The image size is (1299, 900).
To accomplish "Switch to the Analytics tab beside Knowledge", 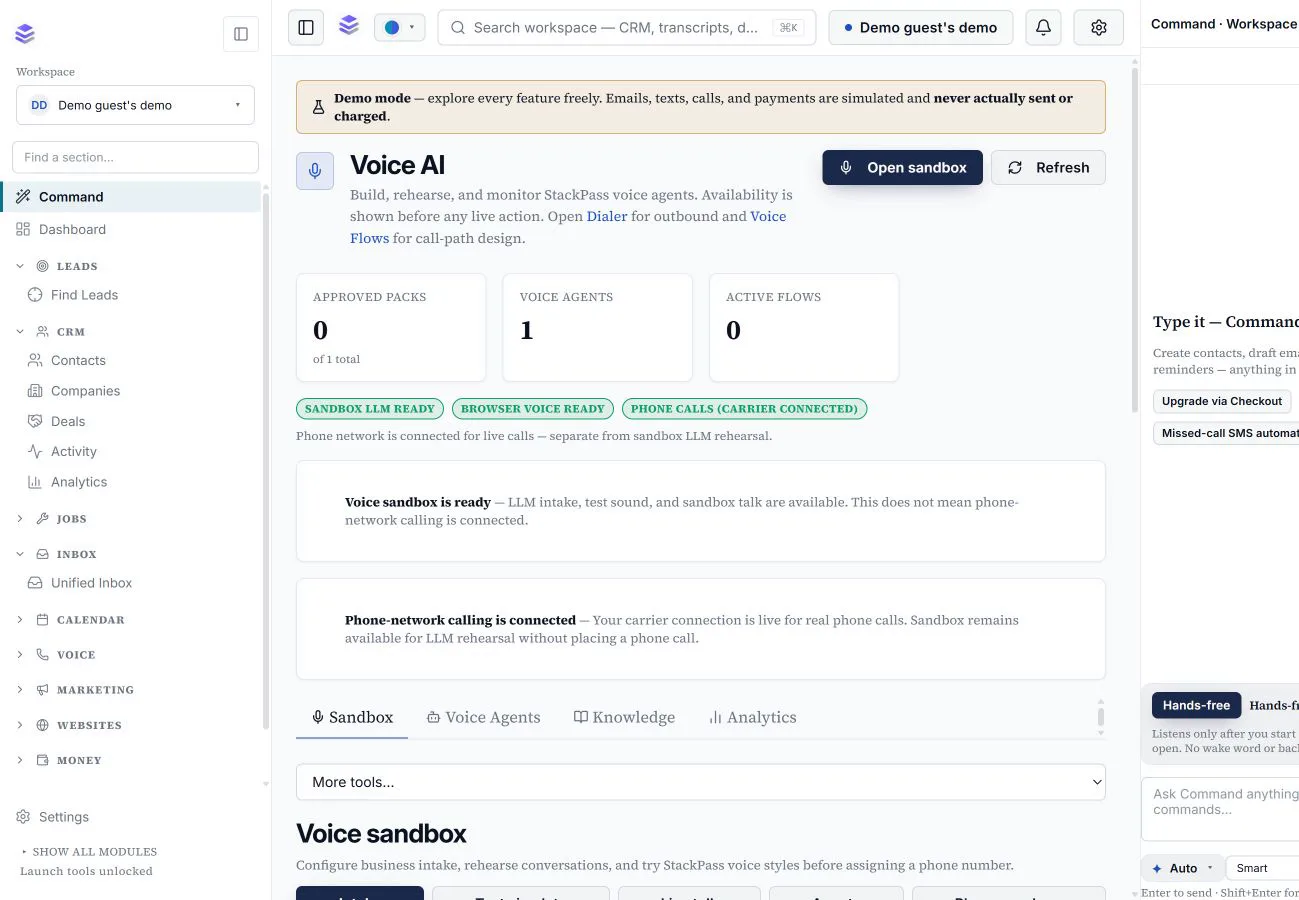I will pyautogui.click(x=752, y=717).
